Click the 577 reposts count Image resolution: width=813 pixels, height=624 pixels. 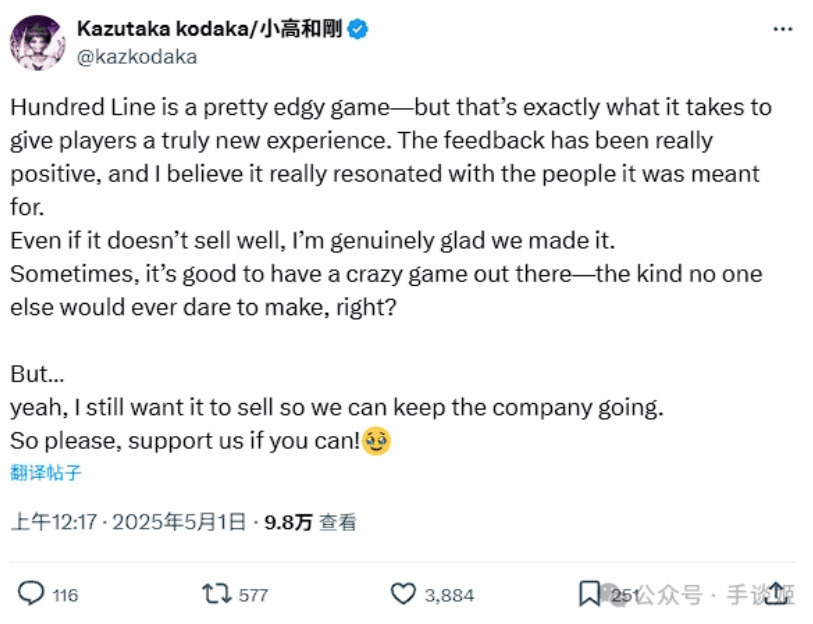click(x=253, y=595)
